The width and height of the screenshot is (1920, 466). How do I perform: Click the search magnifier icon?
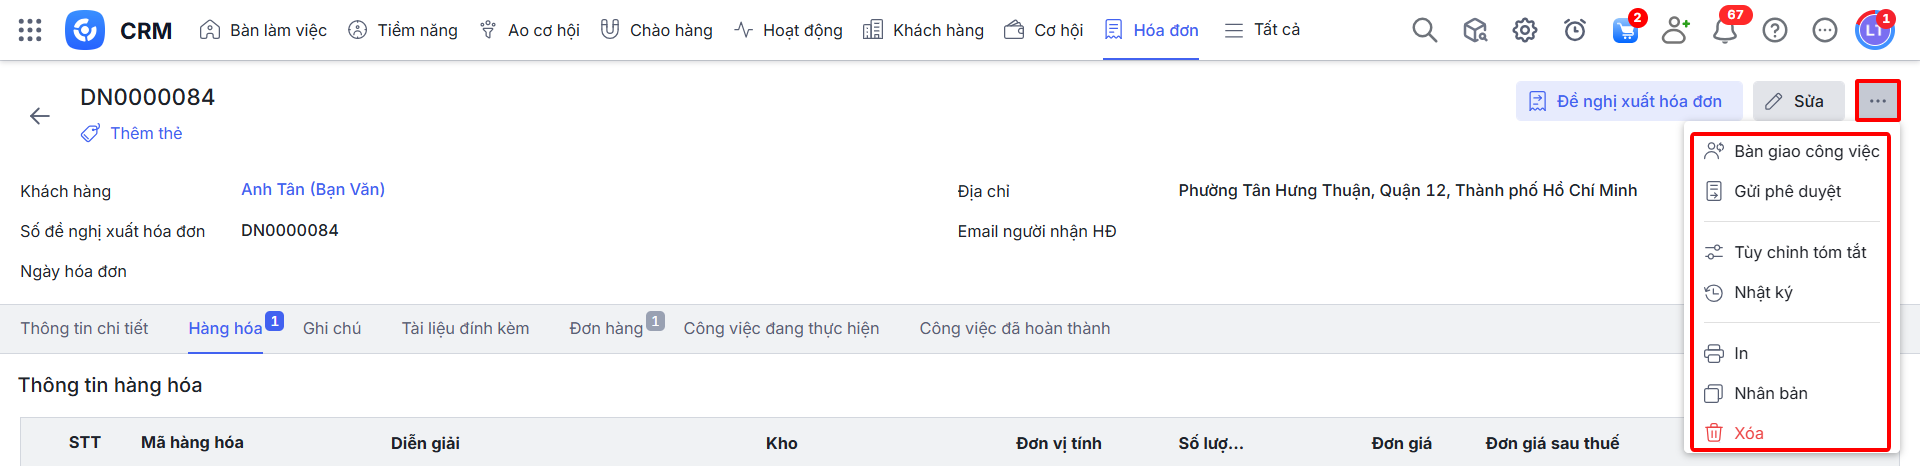point(1424,30)
